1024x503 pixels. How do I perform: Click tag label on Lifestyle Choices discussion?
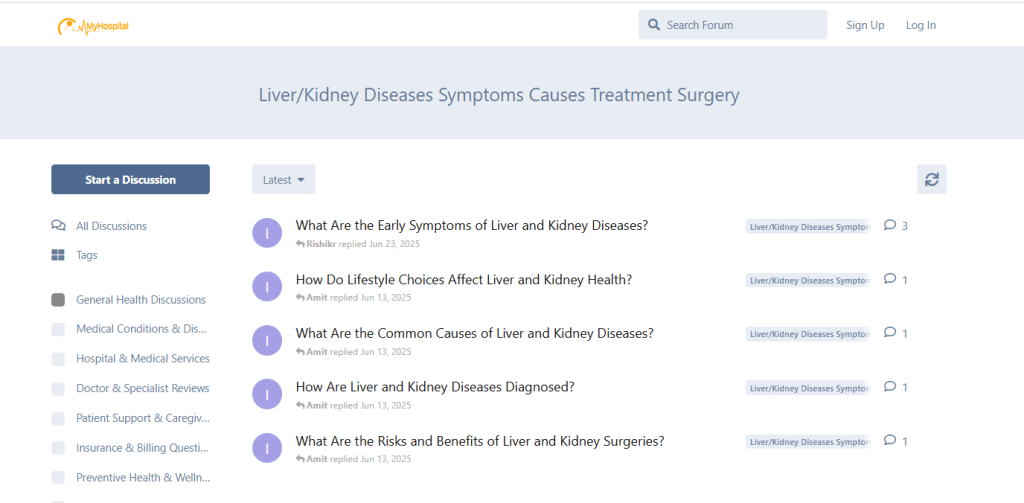click(x=807, y=281)
